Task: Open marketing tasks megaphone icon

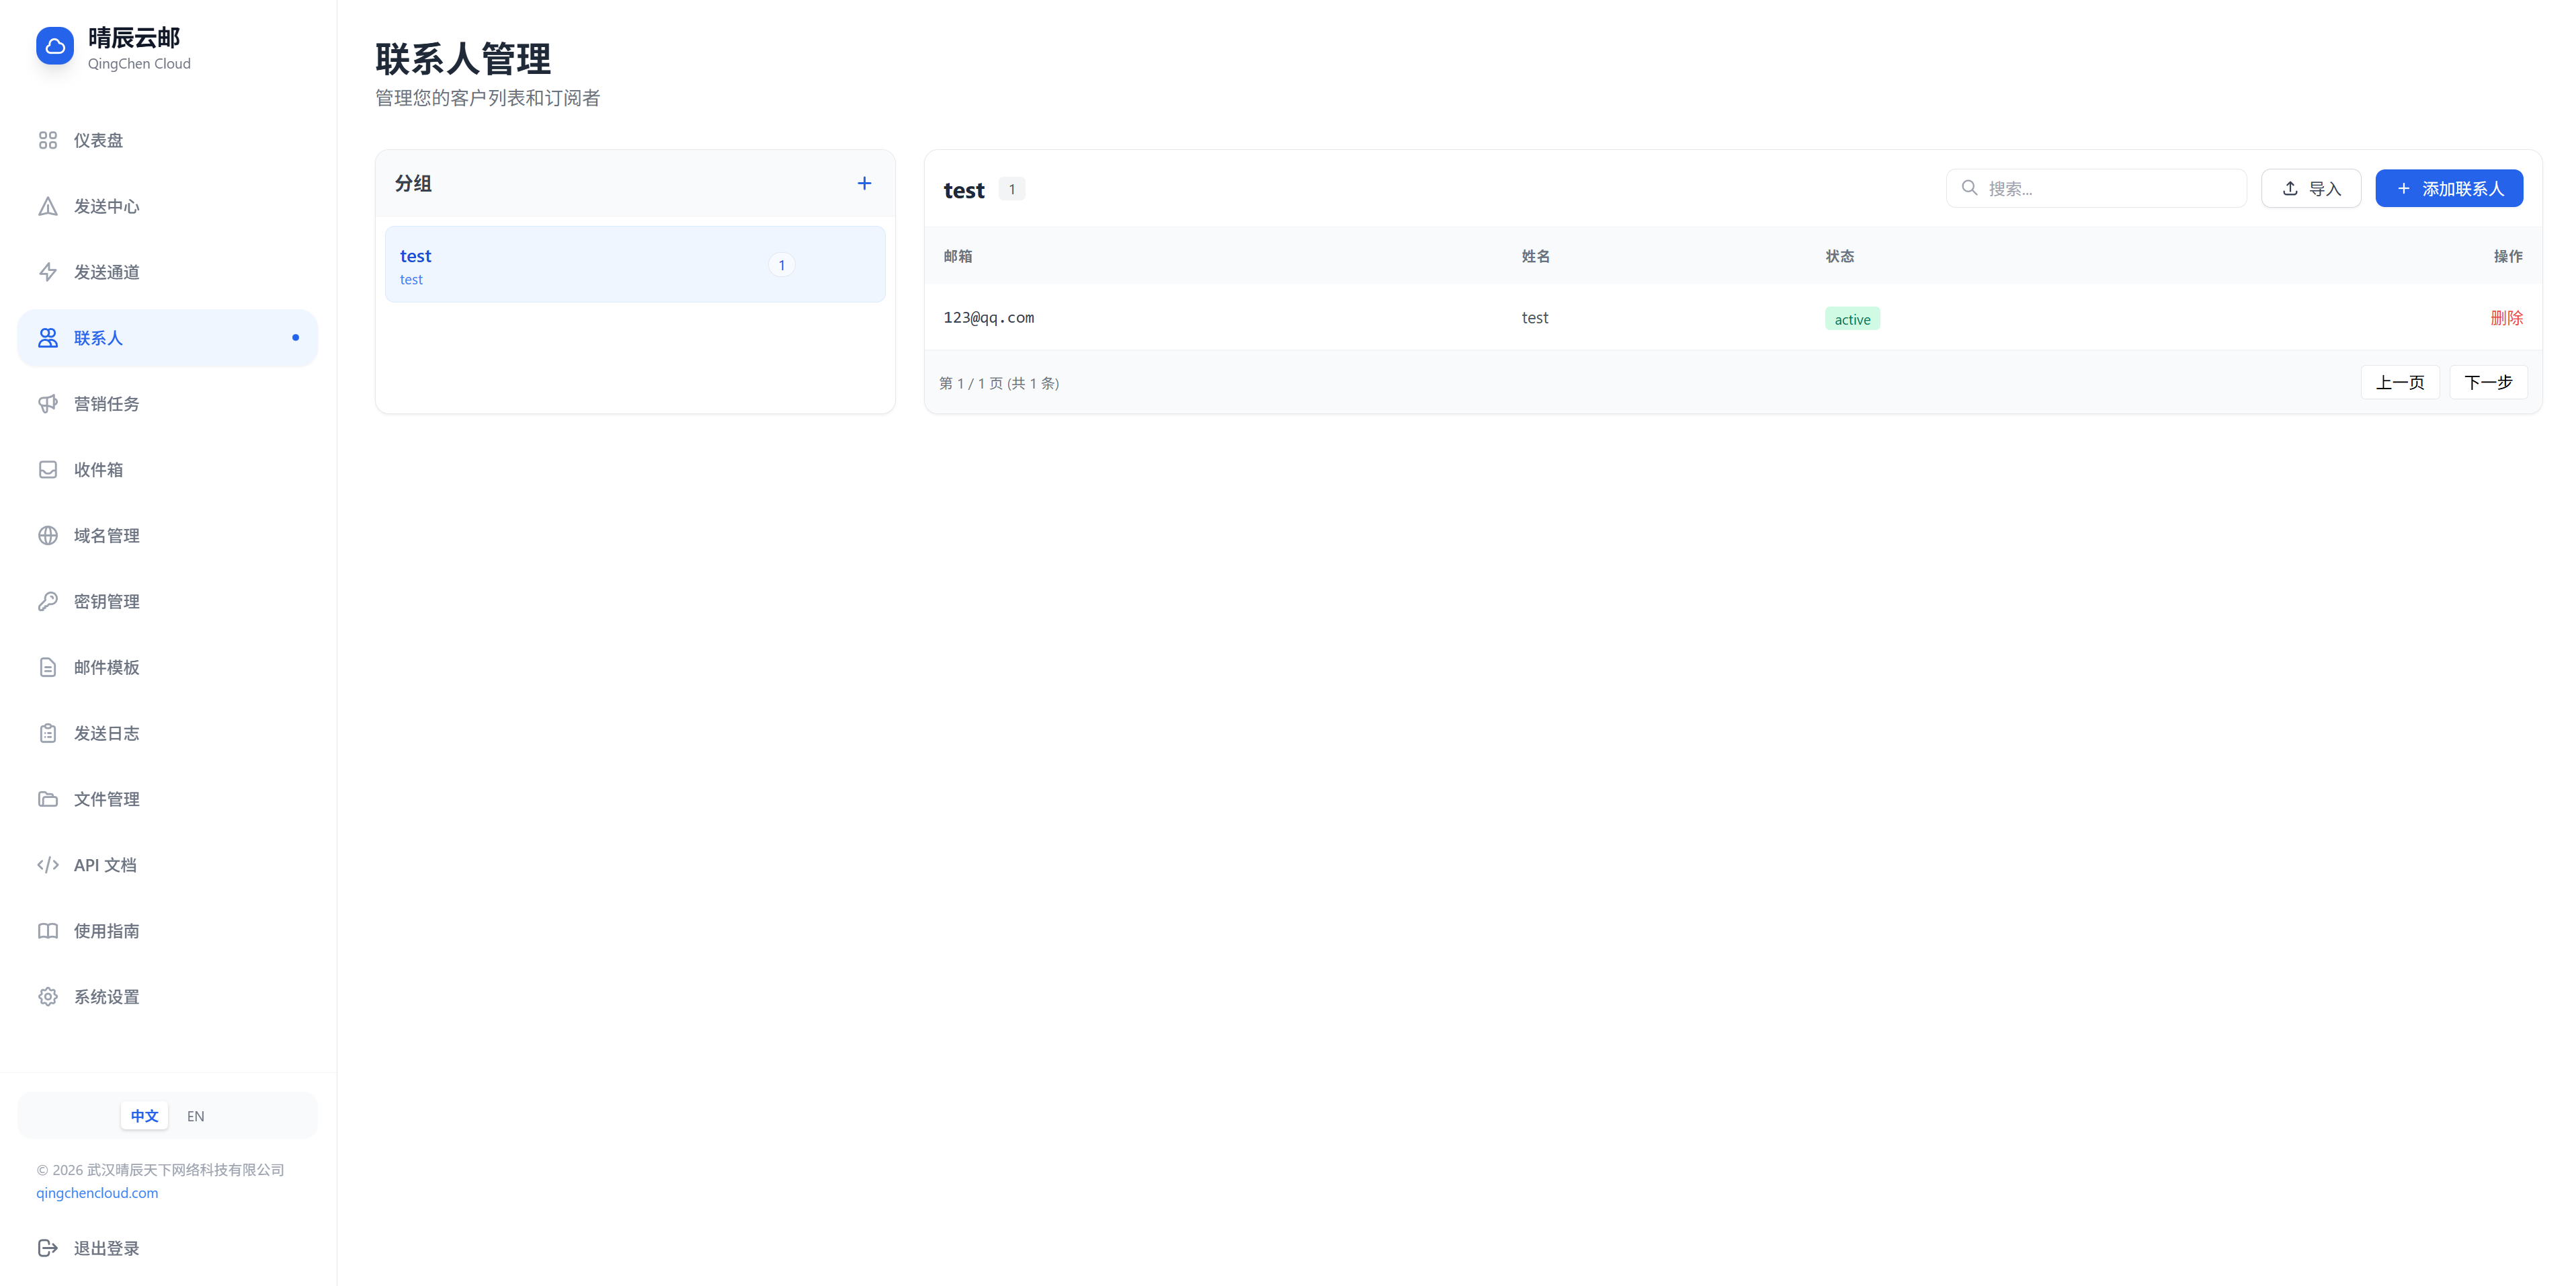Action: coord(48,404)
